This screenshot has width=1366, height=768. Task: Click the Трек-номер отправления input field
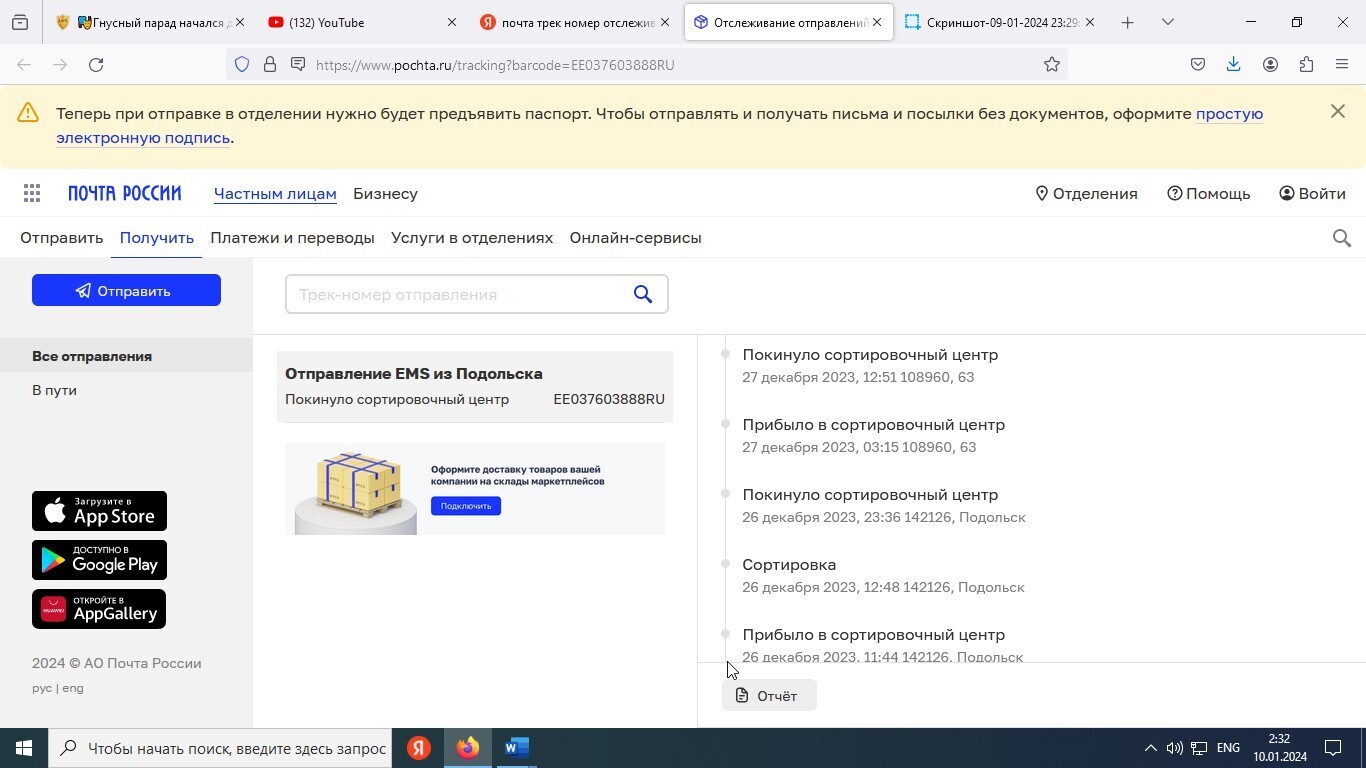coord(455,295)
